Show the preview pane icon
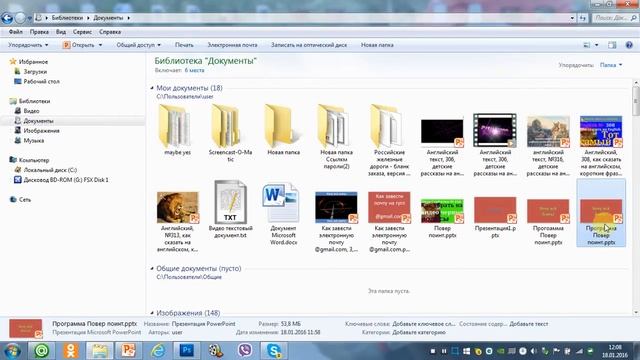The width and height of the screenshot is (640, 360). click(612, 45)
